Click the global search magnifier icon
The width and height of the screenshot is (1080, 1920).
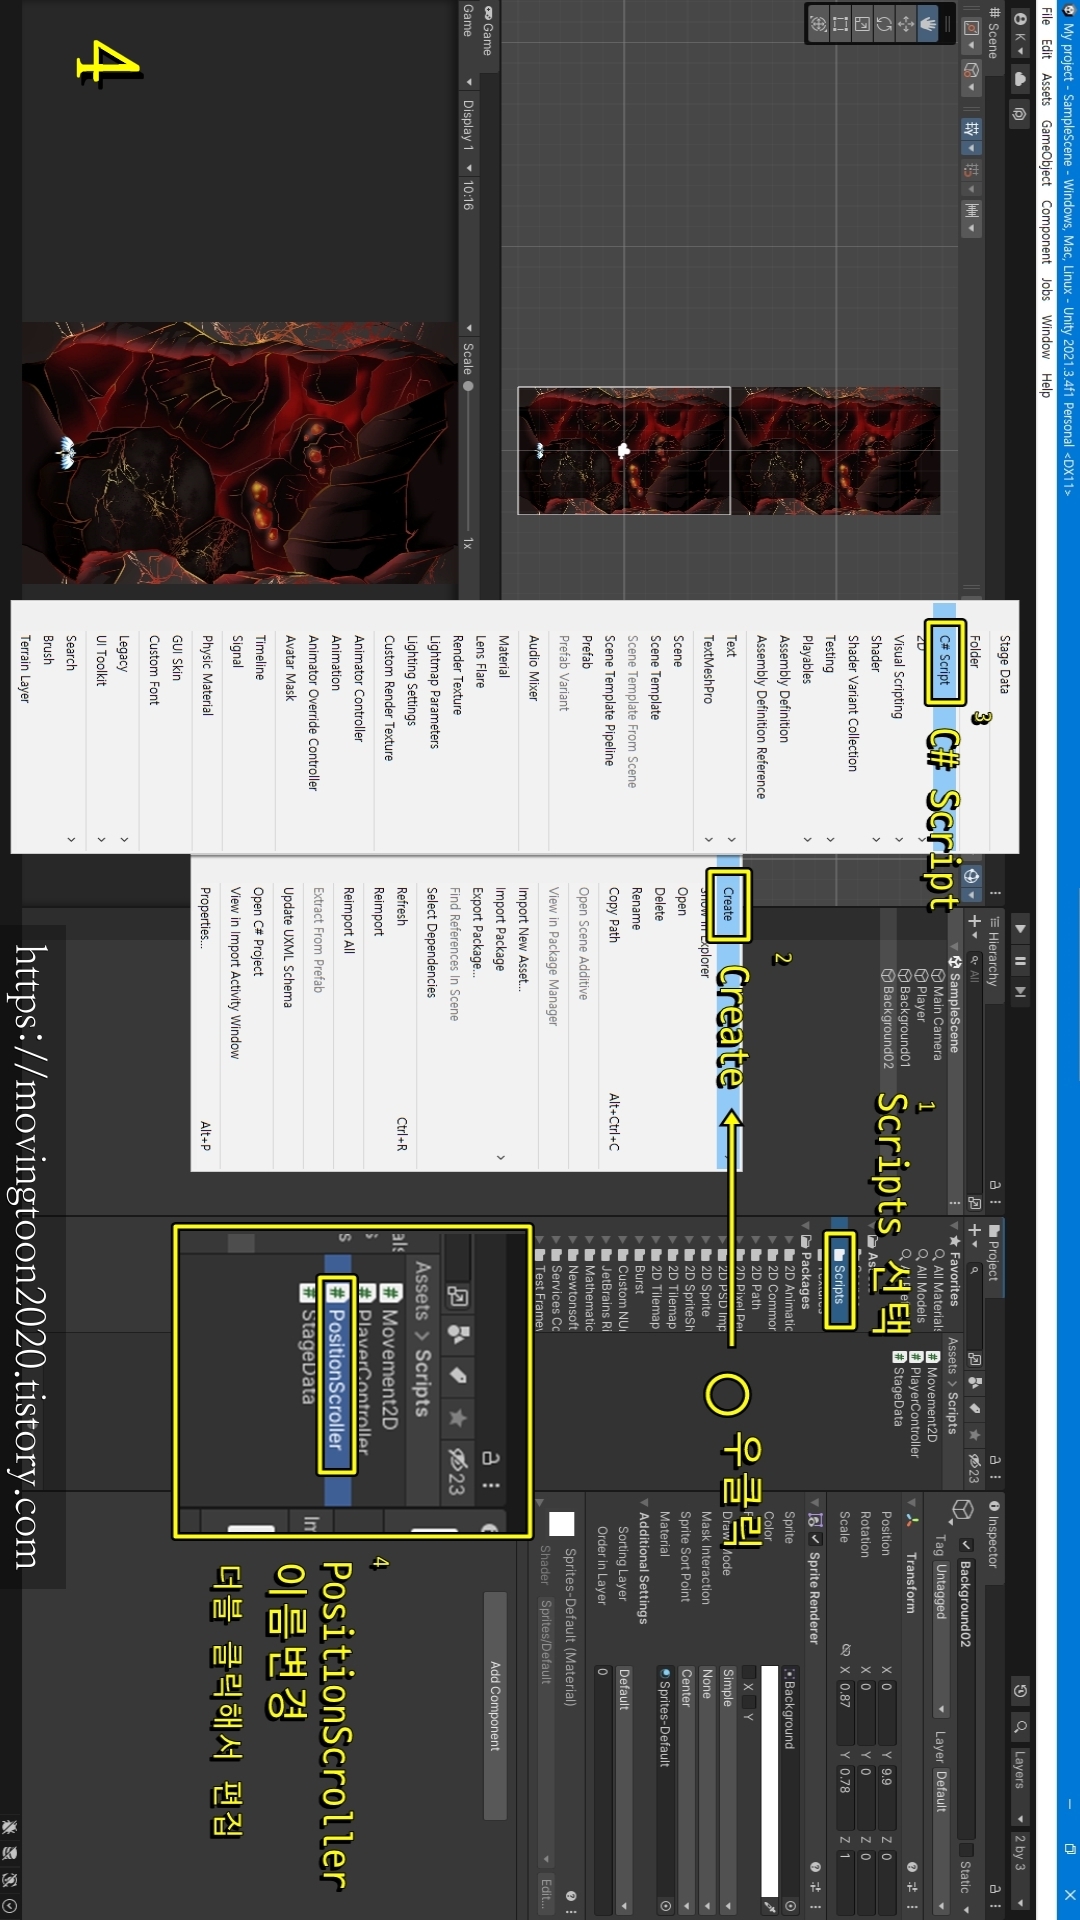click(x=1020, y=1726)
